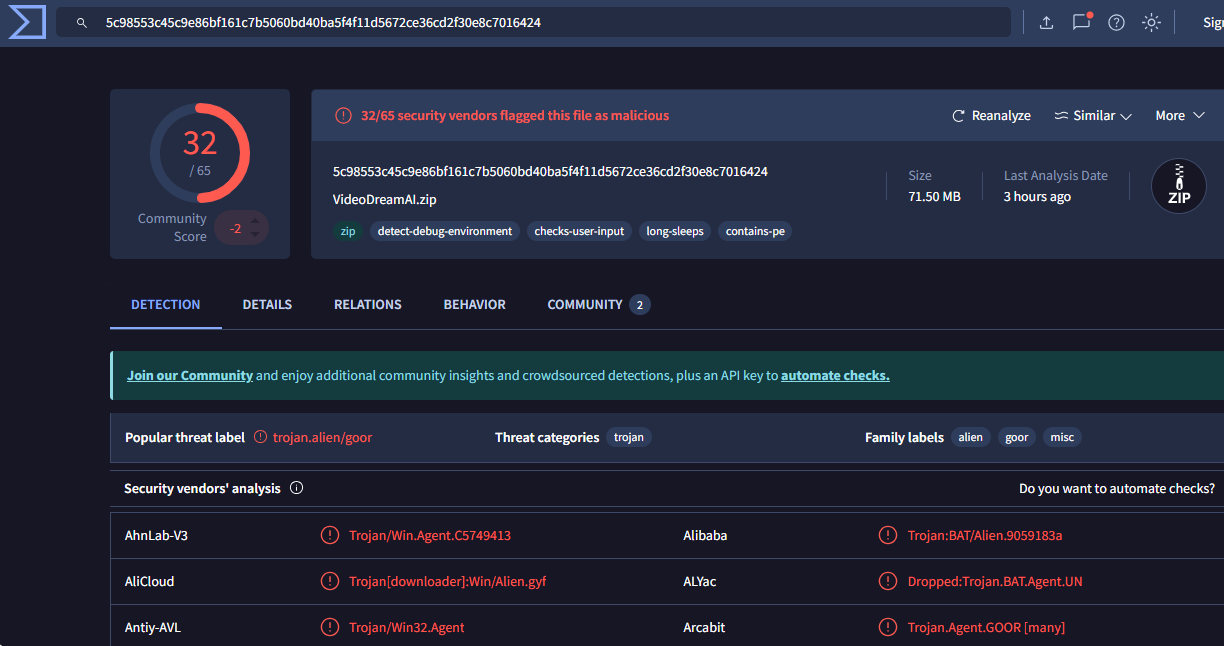Click the ZIP file type icon
The image size is (1224, 646).
1179,186
